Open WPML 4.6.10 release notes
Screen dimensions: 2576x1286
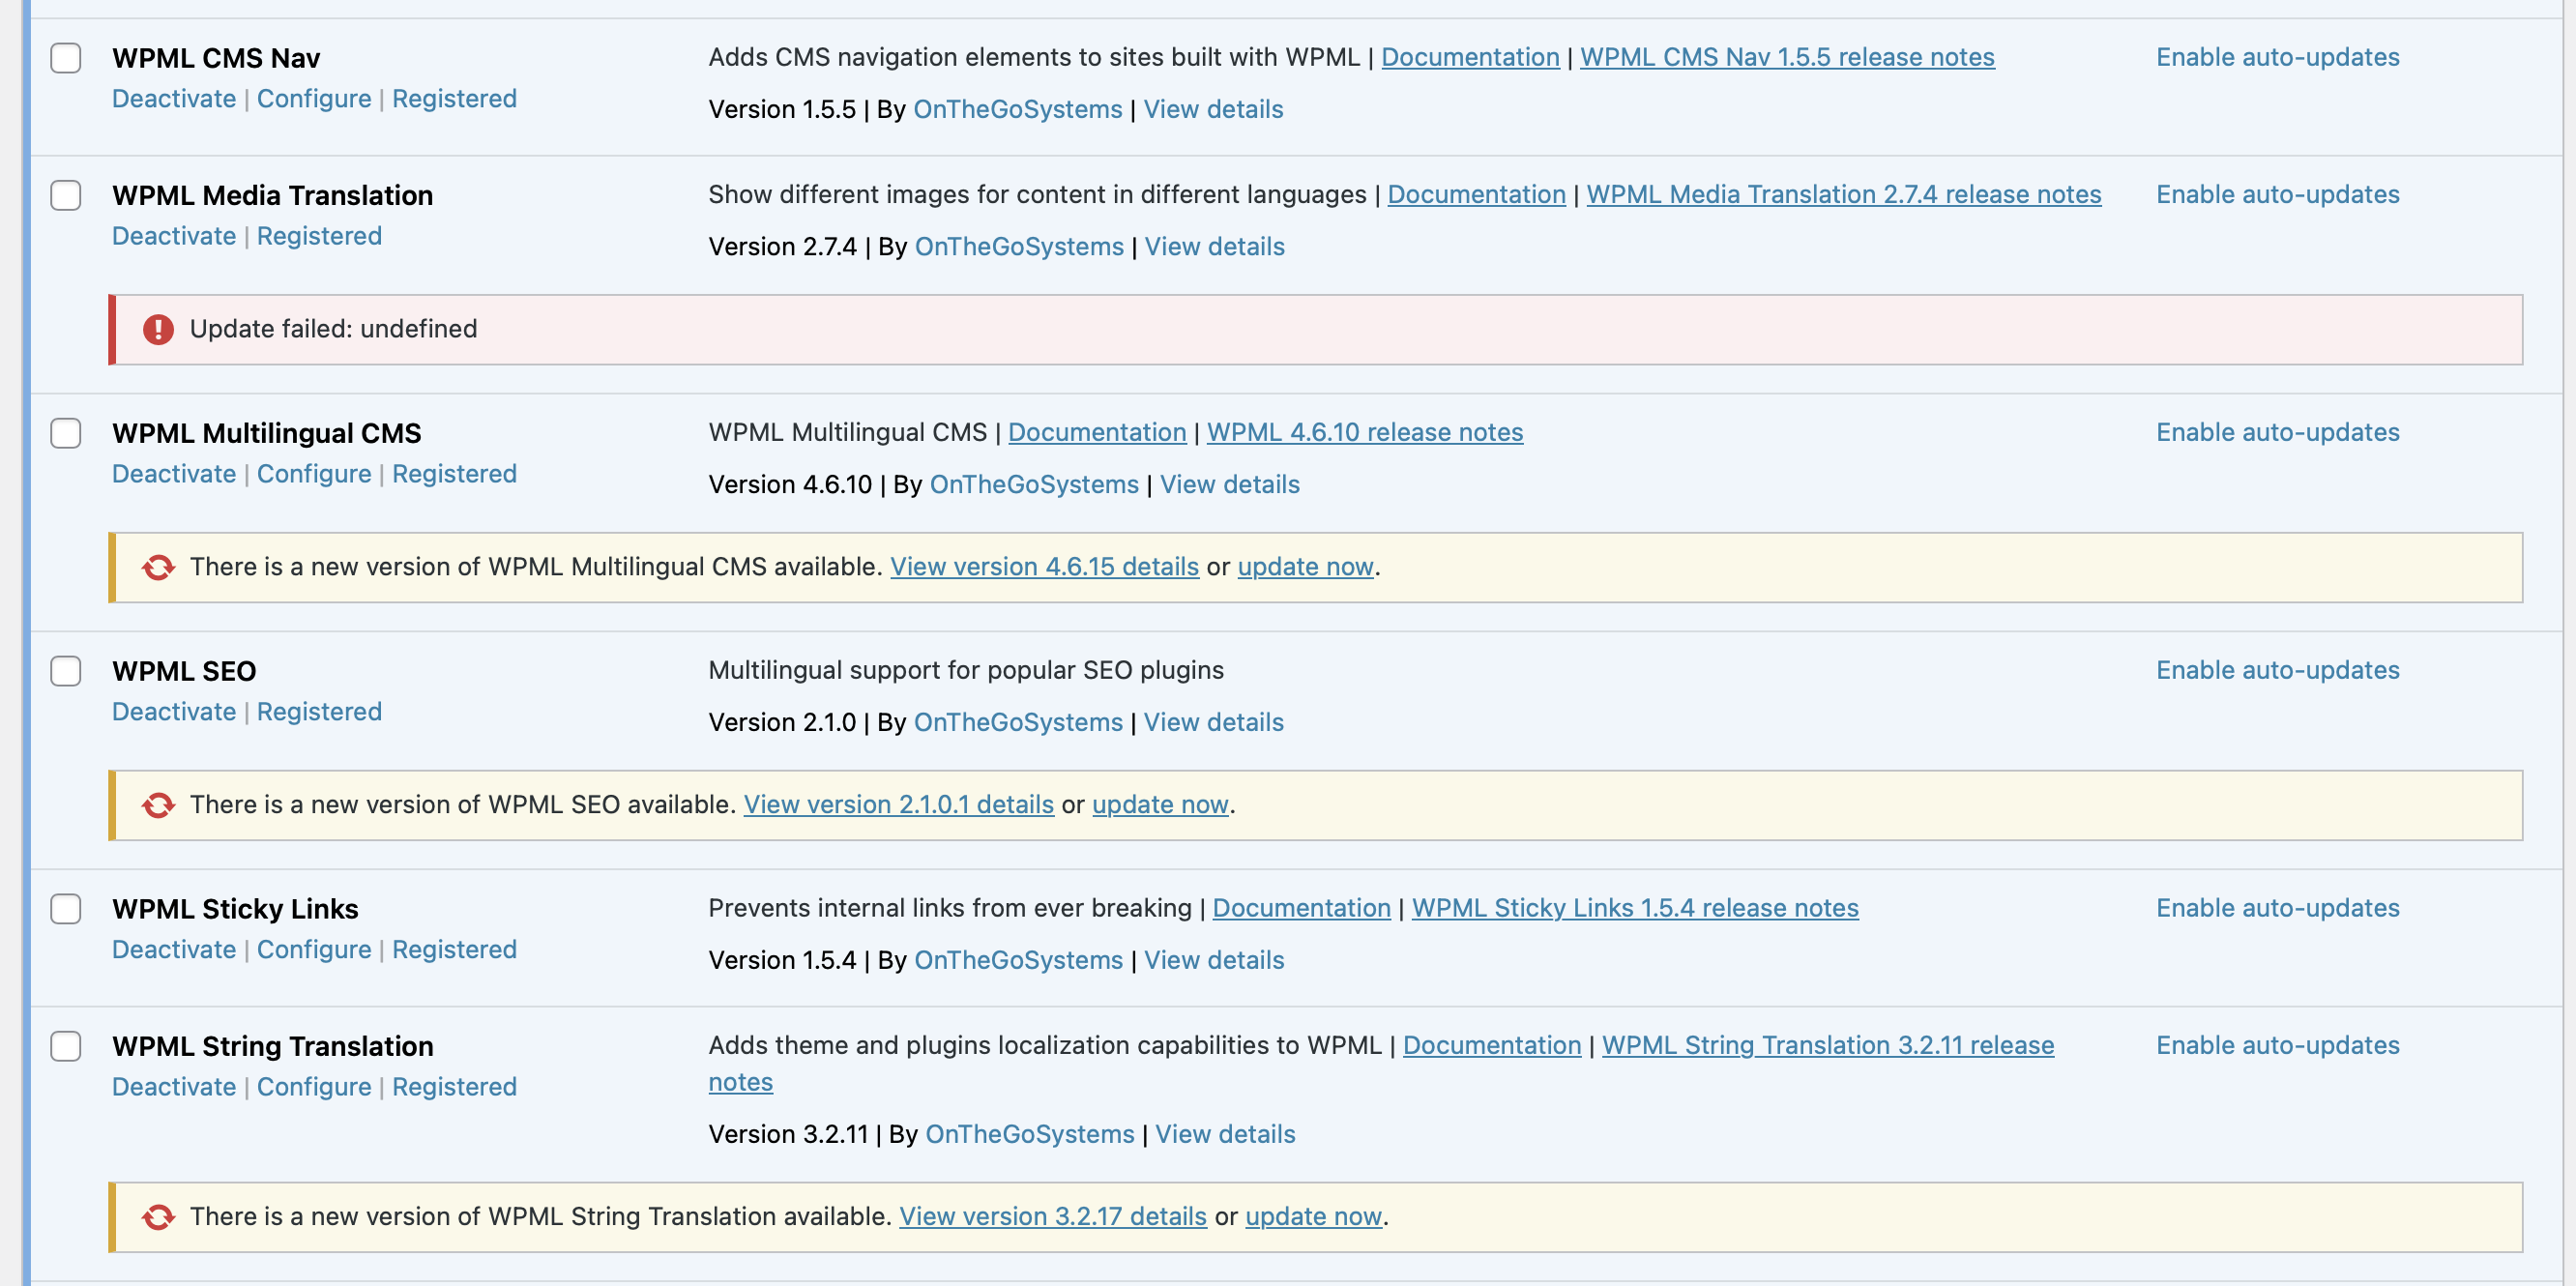point(1365,432)
